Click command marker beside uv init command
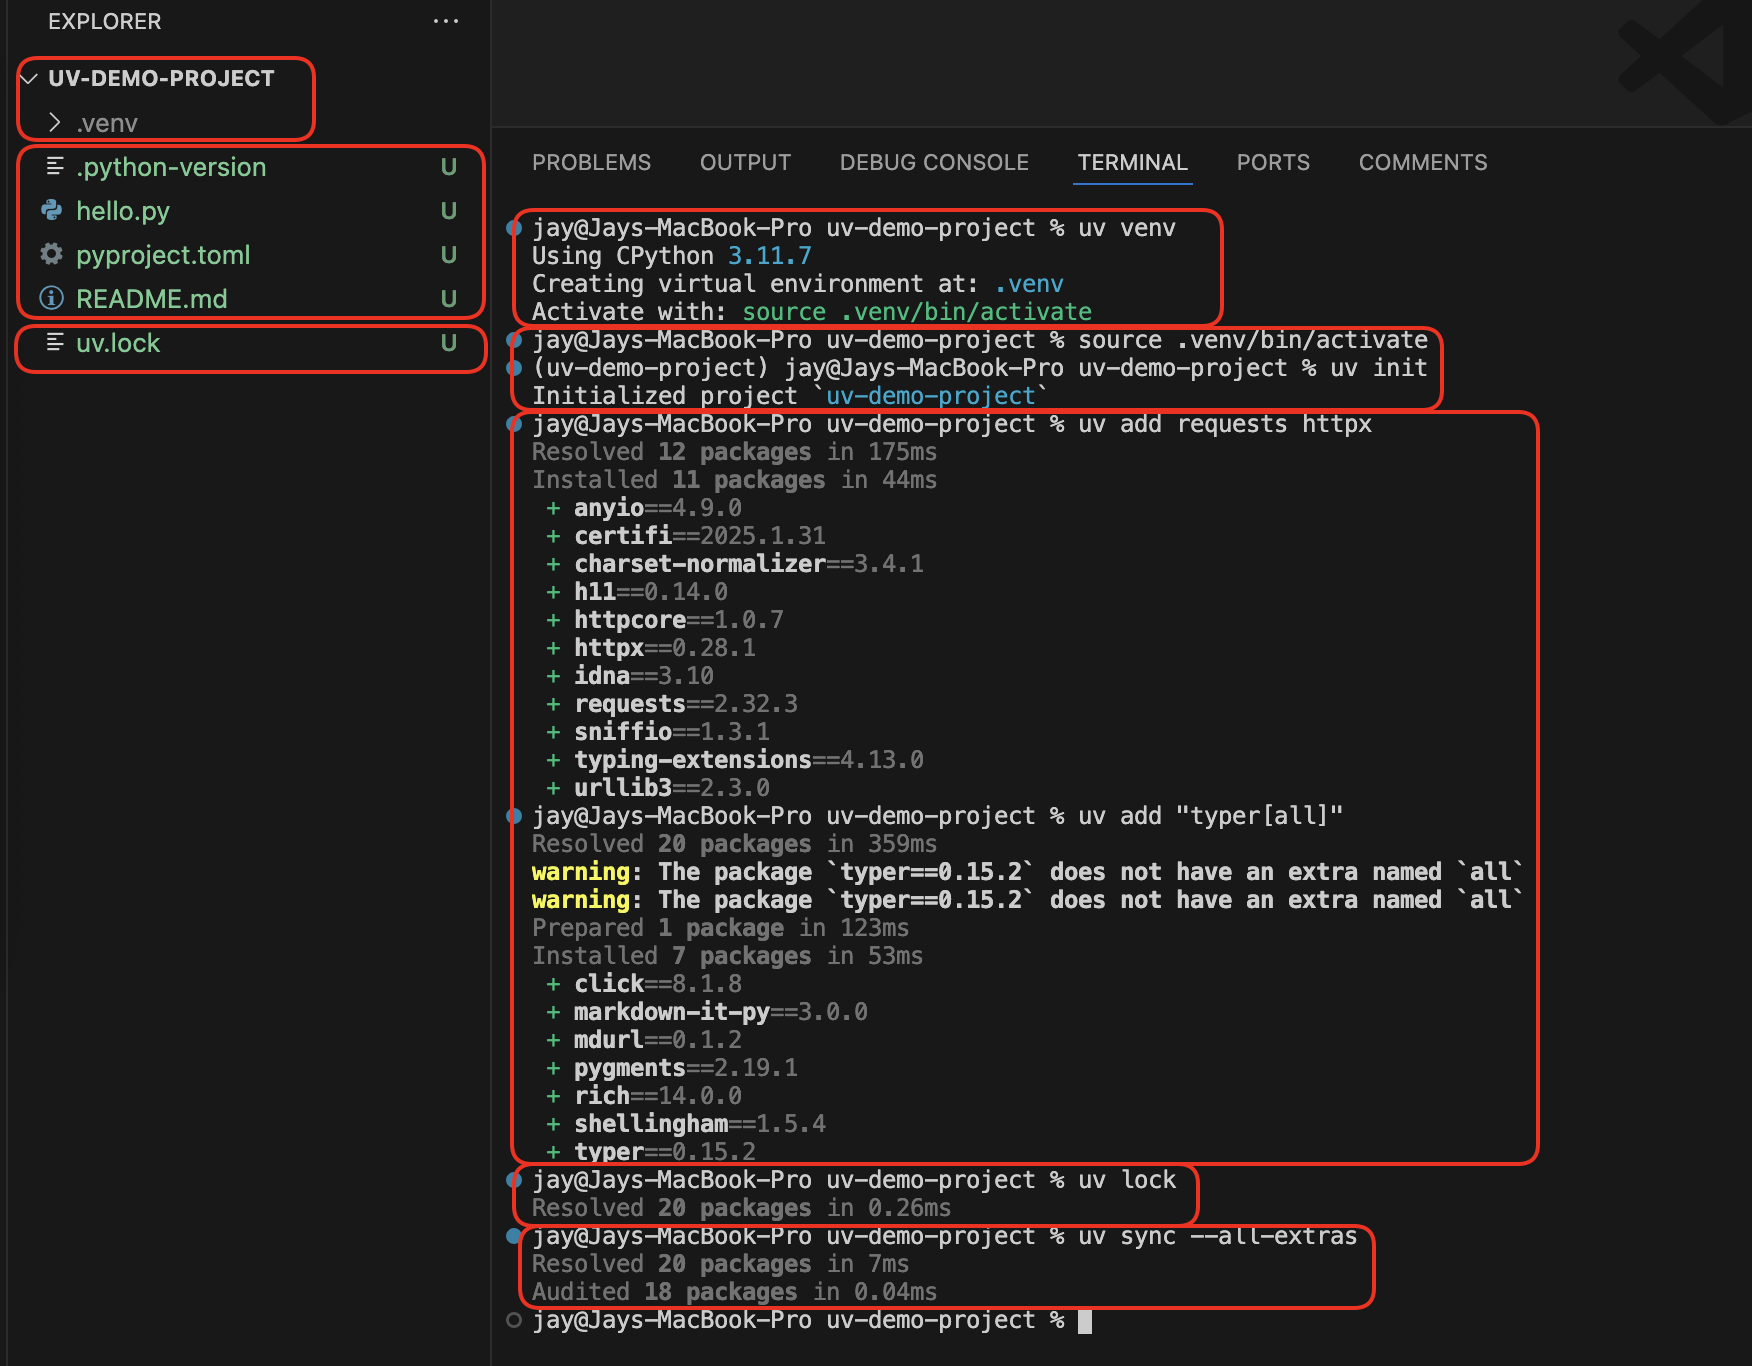Image resolution: width=1752 pixels, height=1366 pixels. (x=514, y=368)
